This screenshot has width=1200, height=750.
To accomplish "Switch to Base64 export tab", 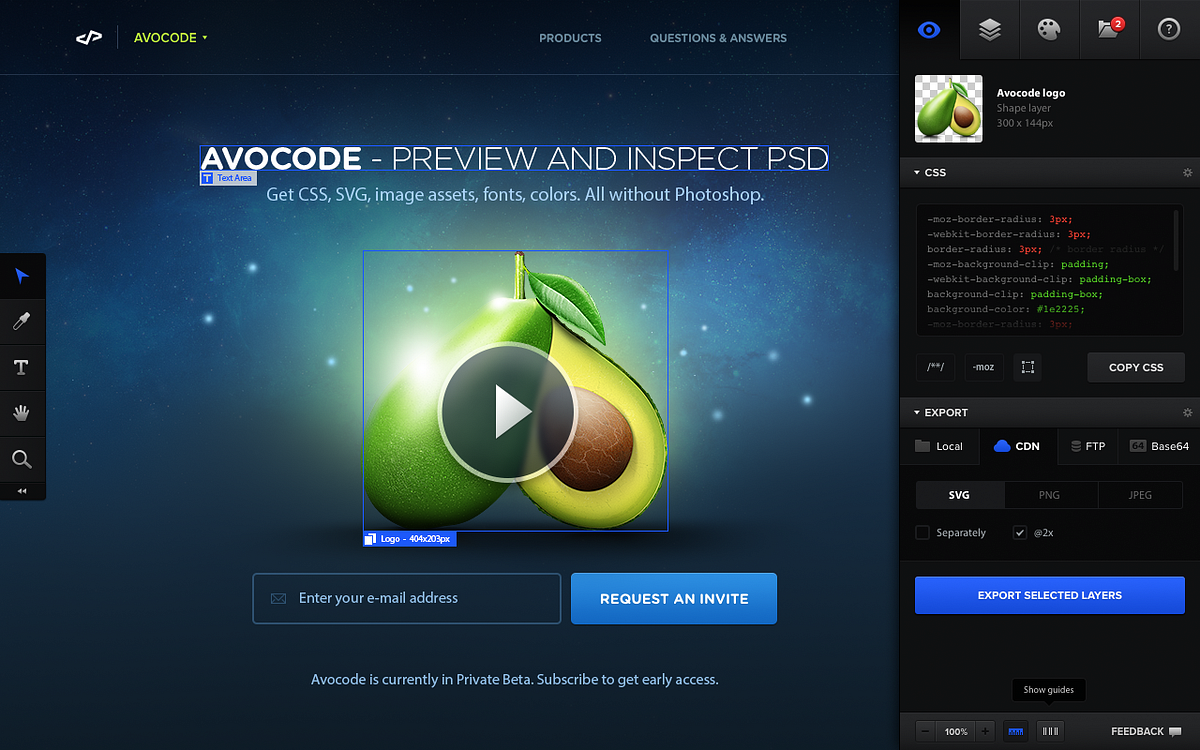I will tap(1159, 446).
